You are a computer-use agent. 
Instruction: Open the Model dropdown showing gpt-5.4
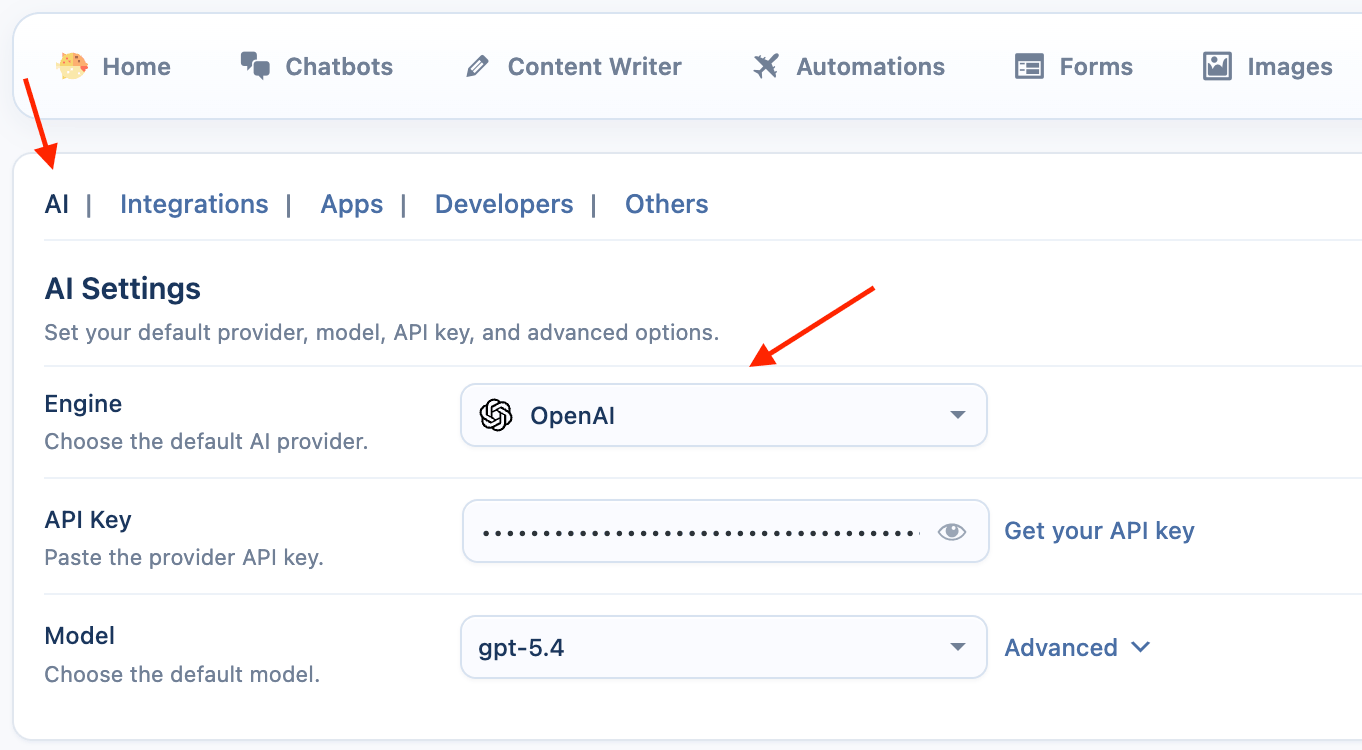click(722, 648)
